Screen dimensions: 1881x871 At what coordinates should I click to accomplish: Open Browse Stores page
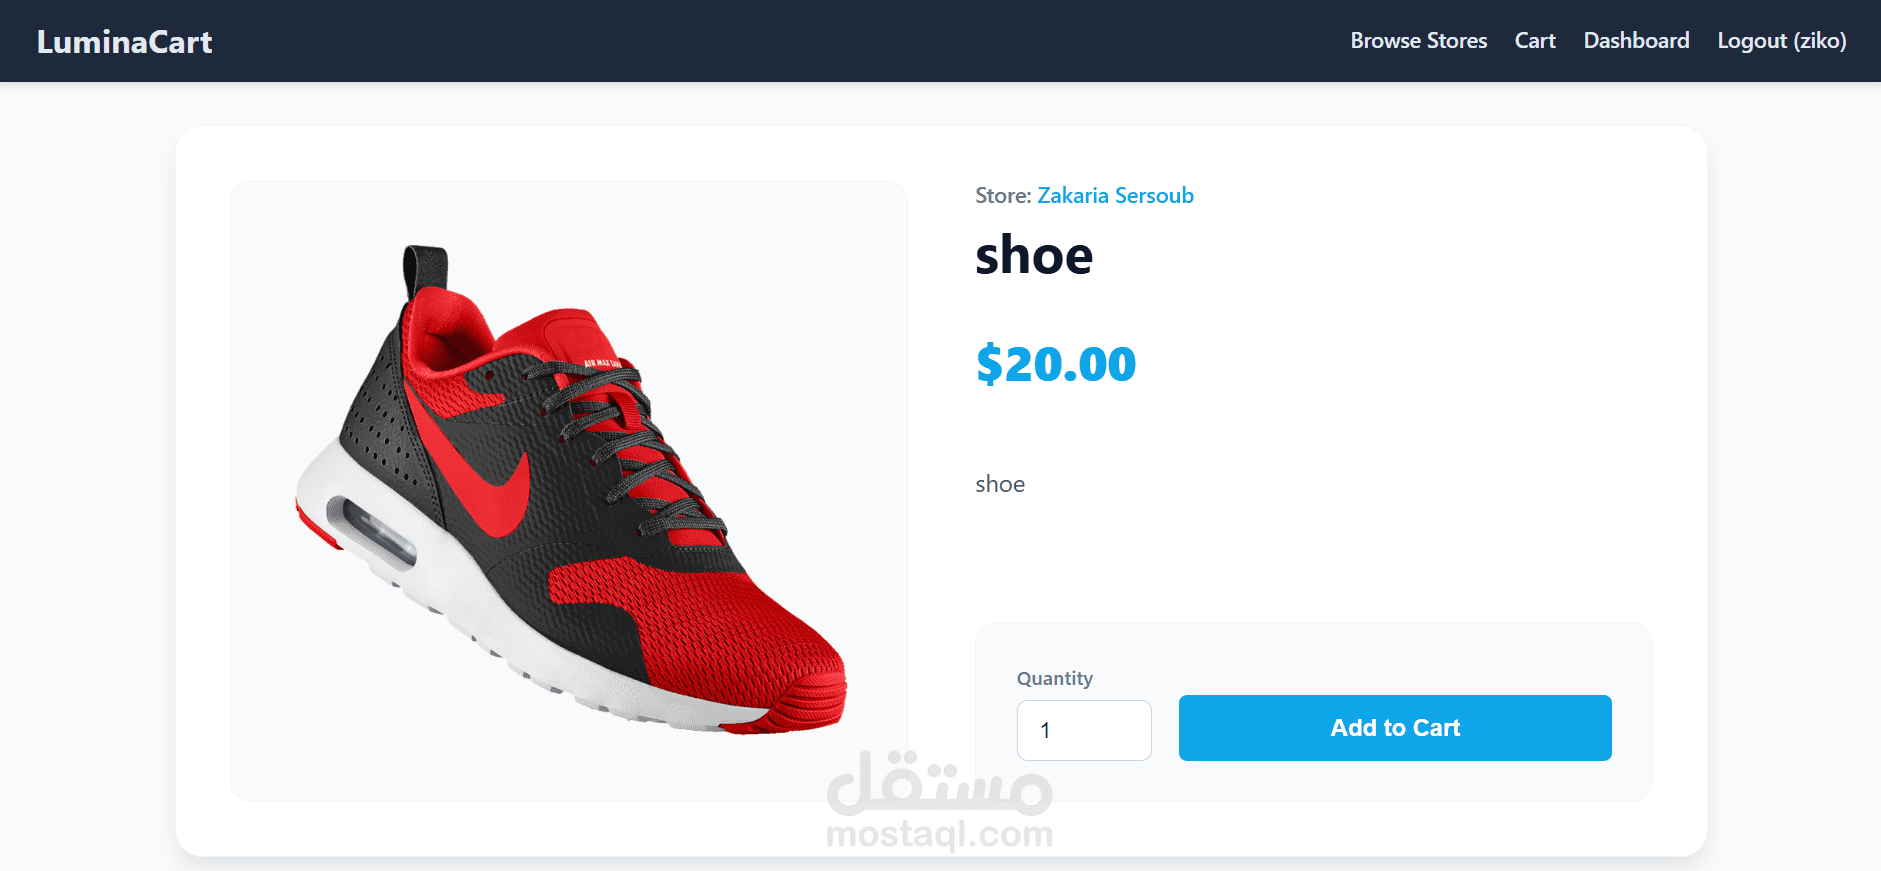pyautogui.click(x=1418, y=41)
